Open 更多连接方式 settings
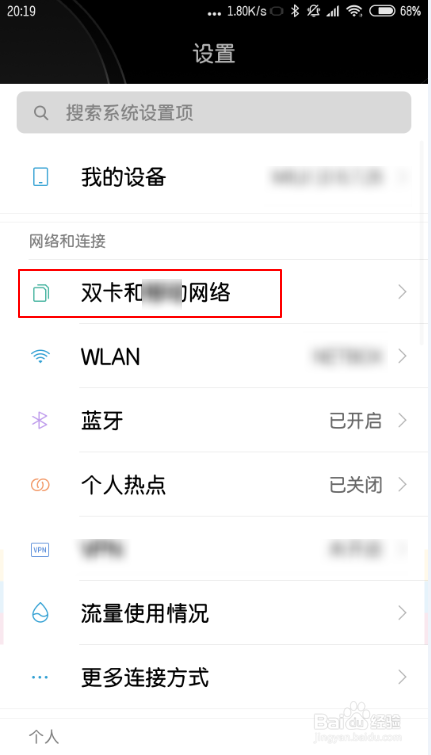431x755 pixels. pos(214,677)
